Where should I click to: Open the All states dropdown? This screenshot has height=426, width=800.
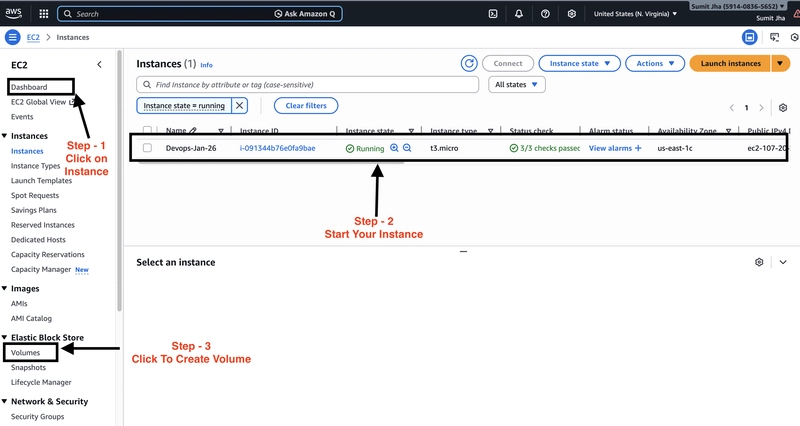517,85
